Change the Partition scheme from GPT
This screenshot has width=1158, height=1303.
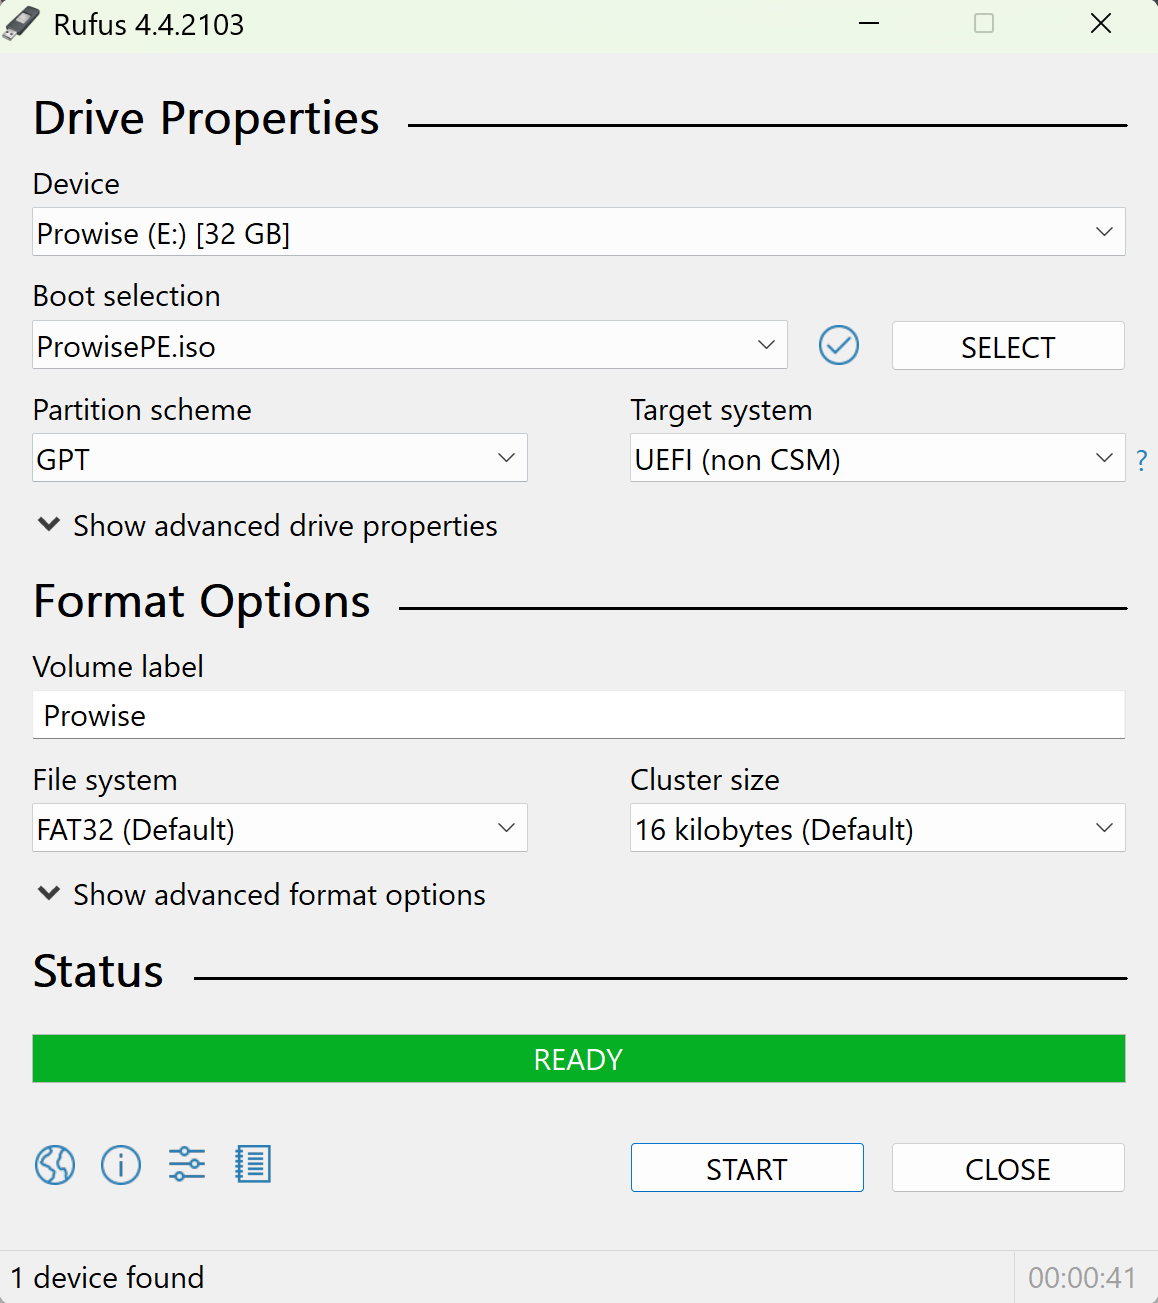tap(280, 459)
